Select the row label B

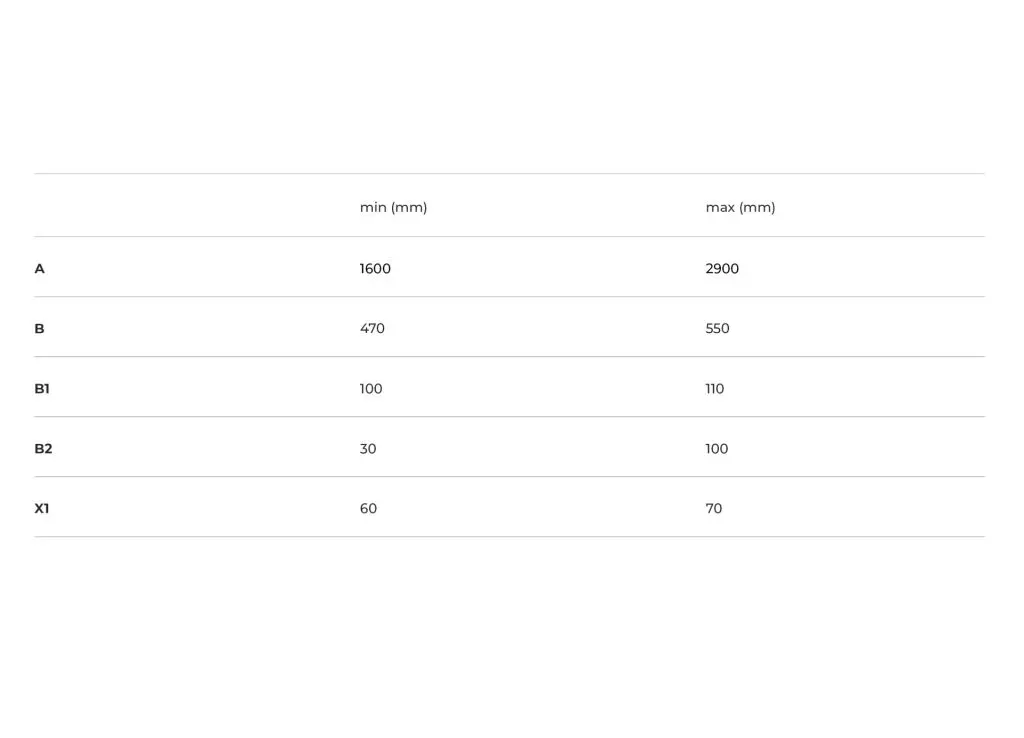pyautogui.click(x=39, y=329)
